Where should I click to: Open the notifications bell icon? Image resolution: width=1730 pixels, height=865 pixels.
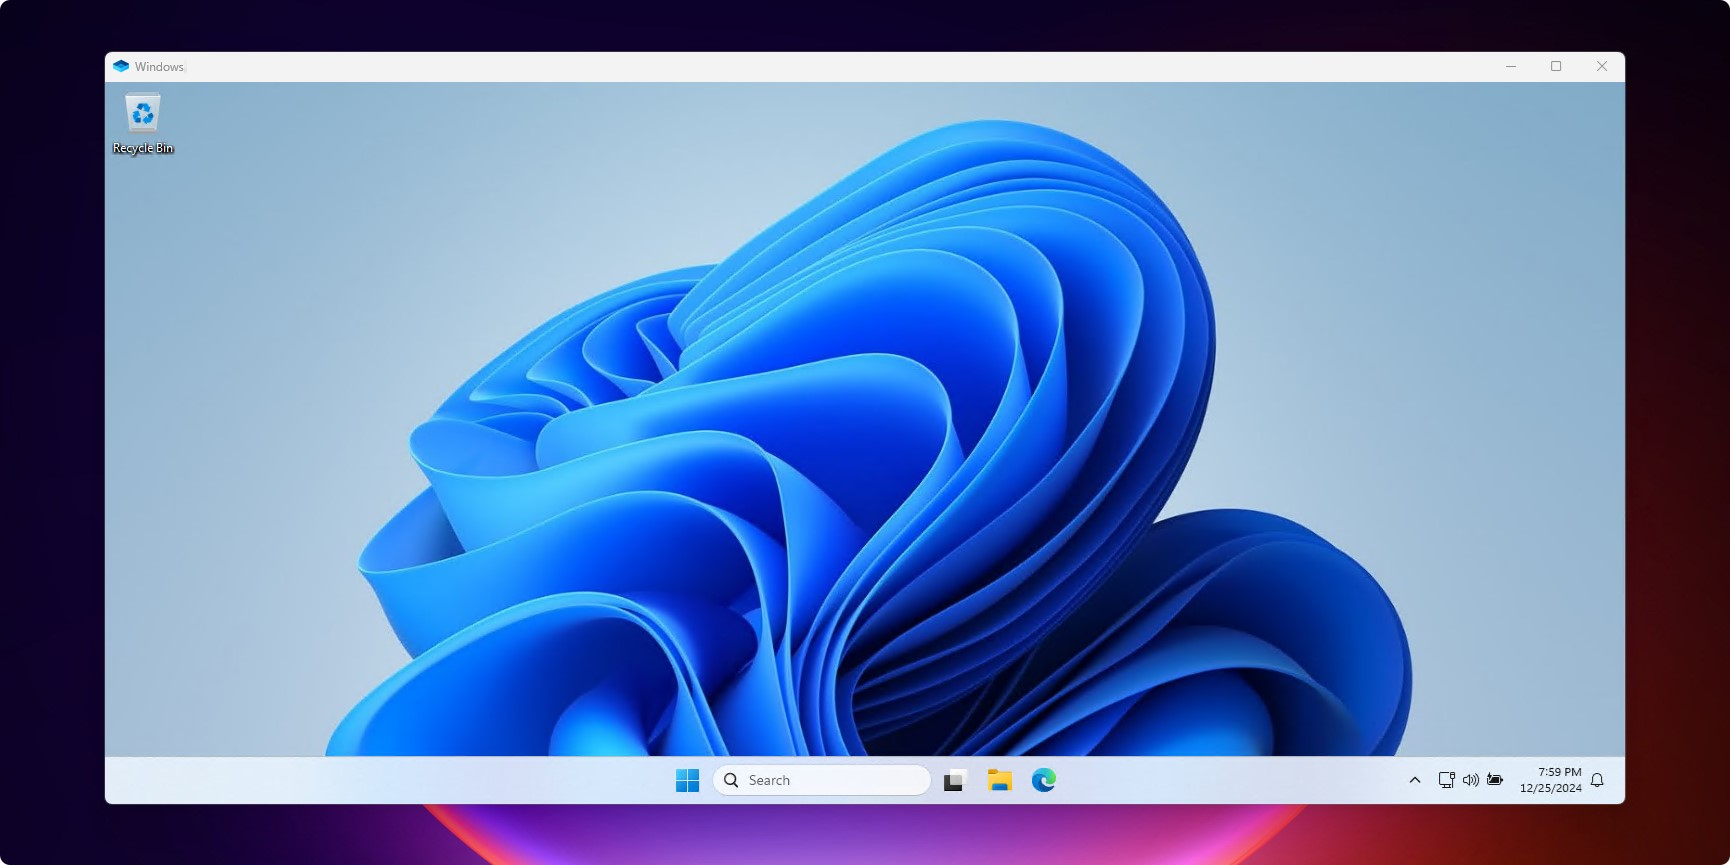1597,780
